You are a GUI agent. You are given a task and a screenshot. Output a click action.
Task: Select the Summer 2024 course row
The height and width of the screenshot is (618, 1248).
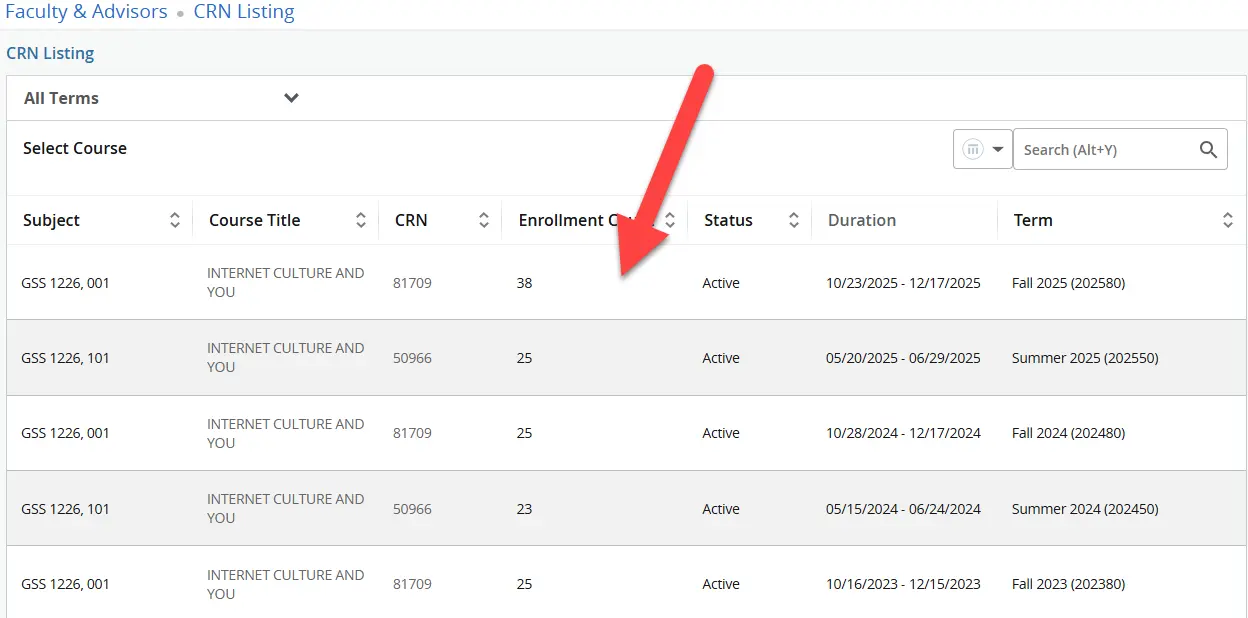[x=600, y=508]
